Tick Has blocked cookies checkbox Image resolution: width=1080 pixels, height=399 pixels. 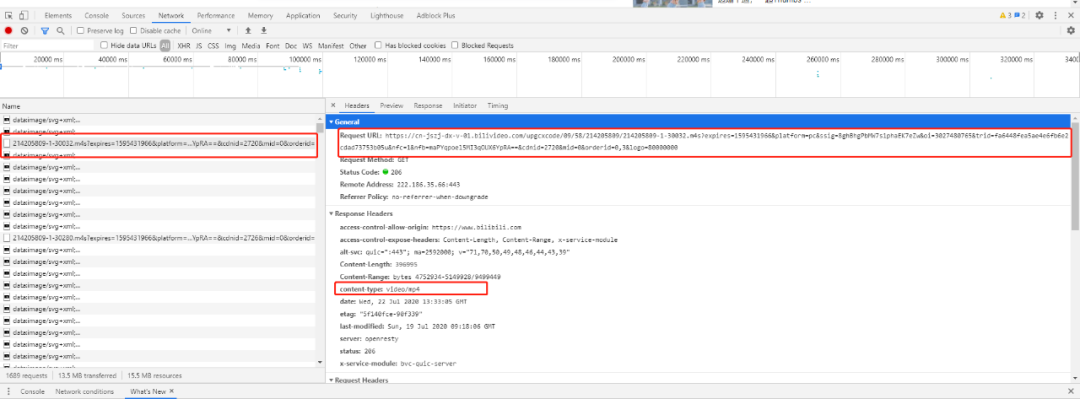378,45
